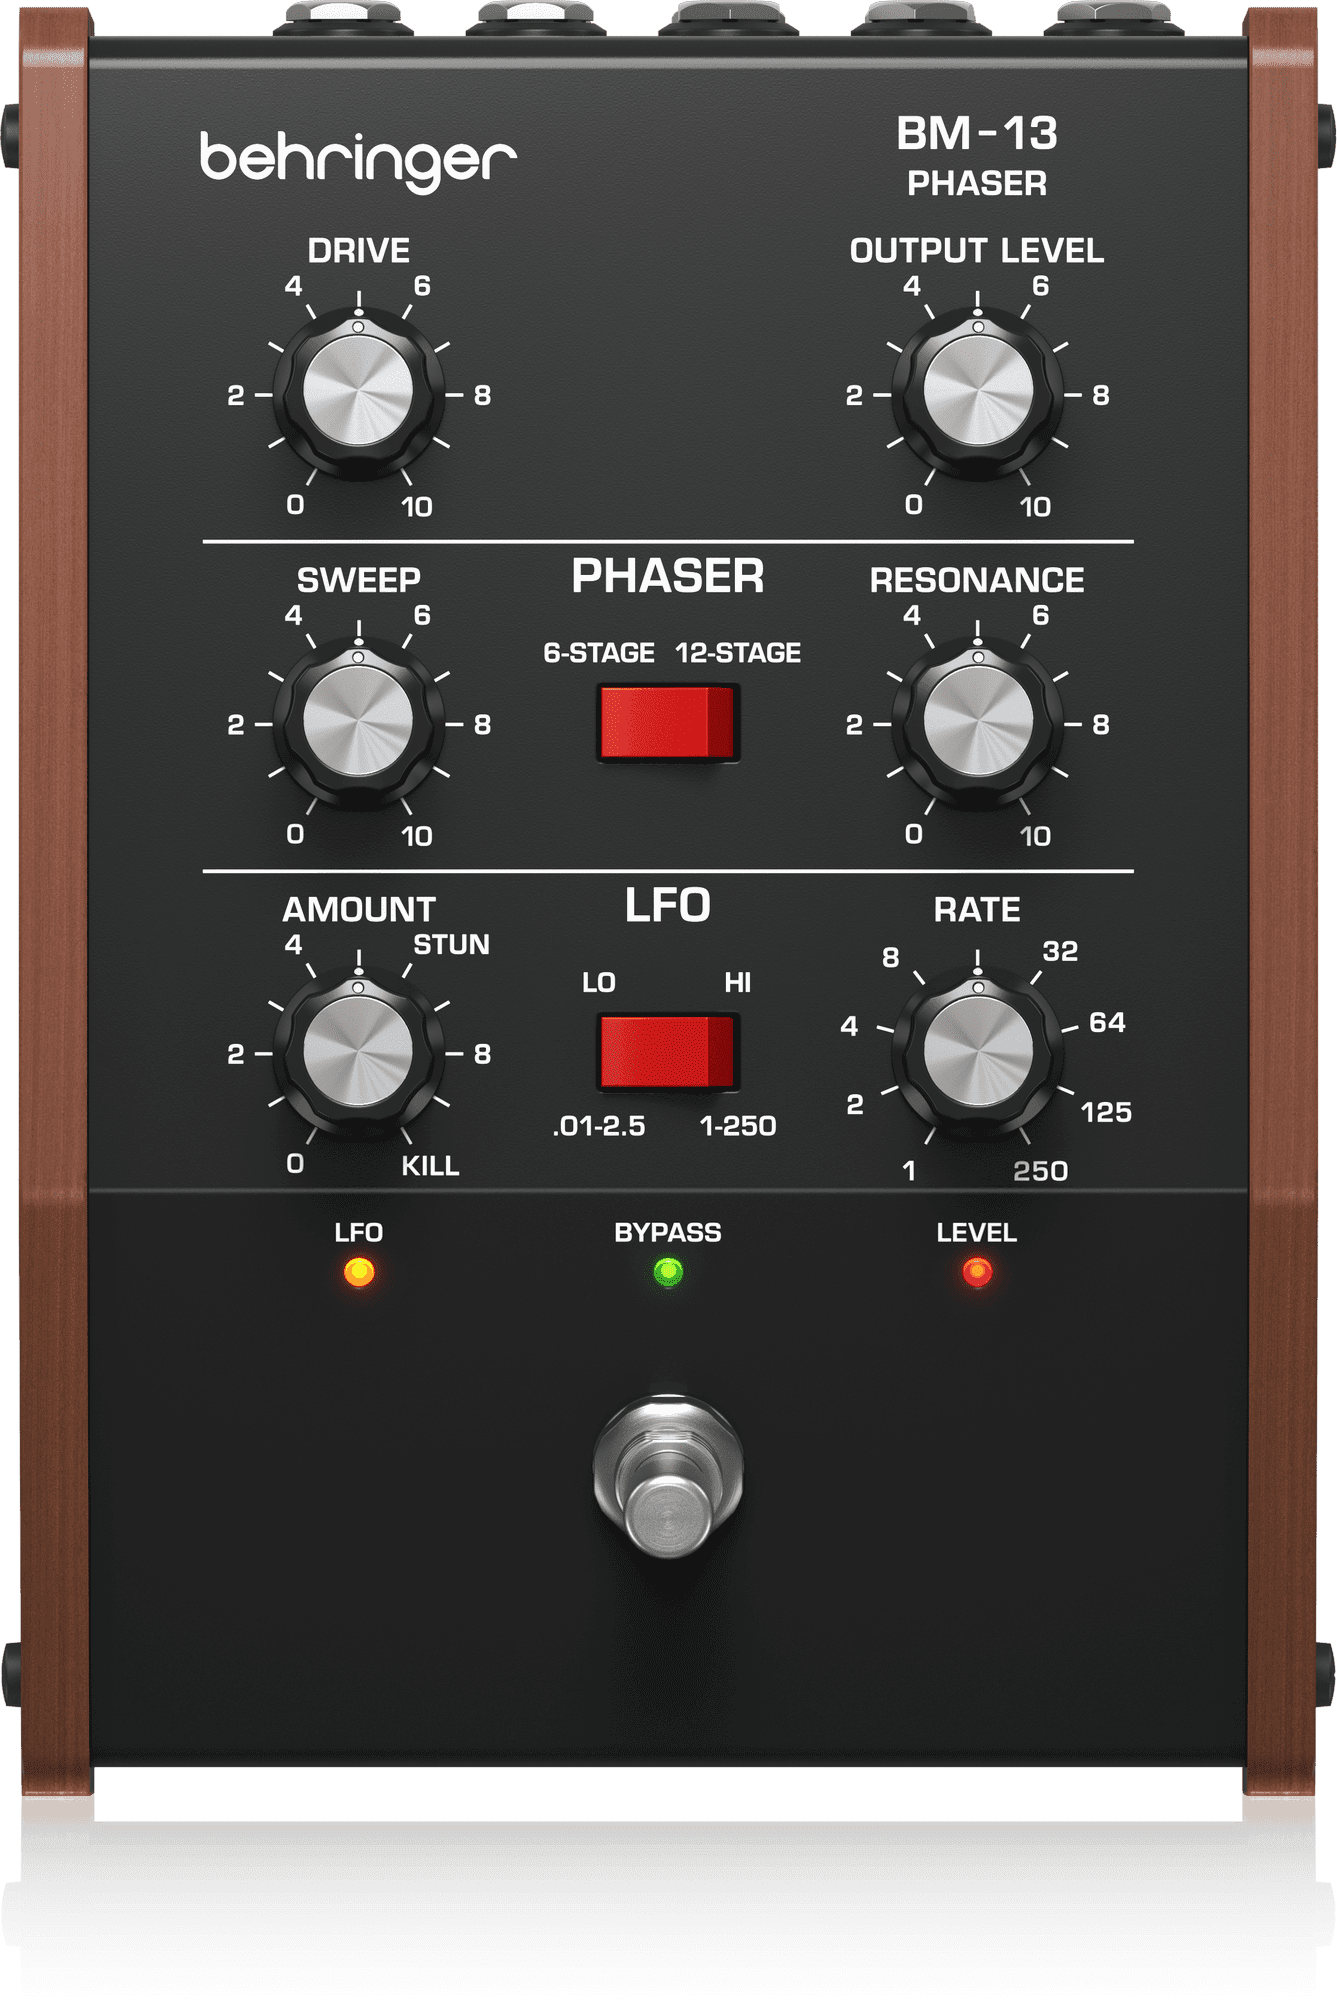Click the DRIVE knob
This screenshot has width=1337, height=2000.
click(358, 392)
